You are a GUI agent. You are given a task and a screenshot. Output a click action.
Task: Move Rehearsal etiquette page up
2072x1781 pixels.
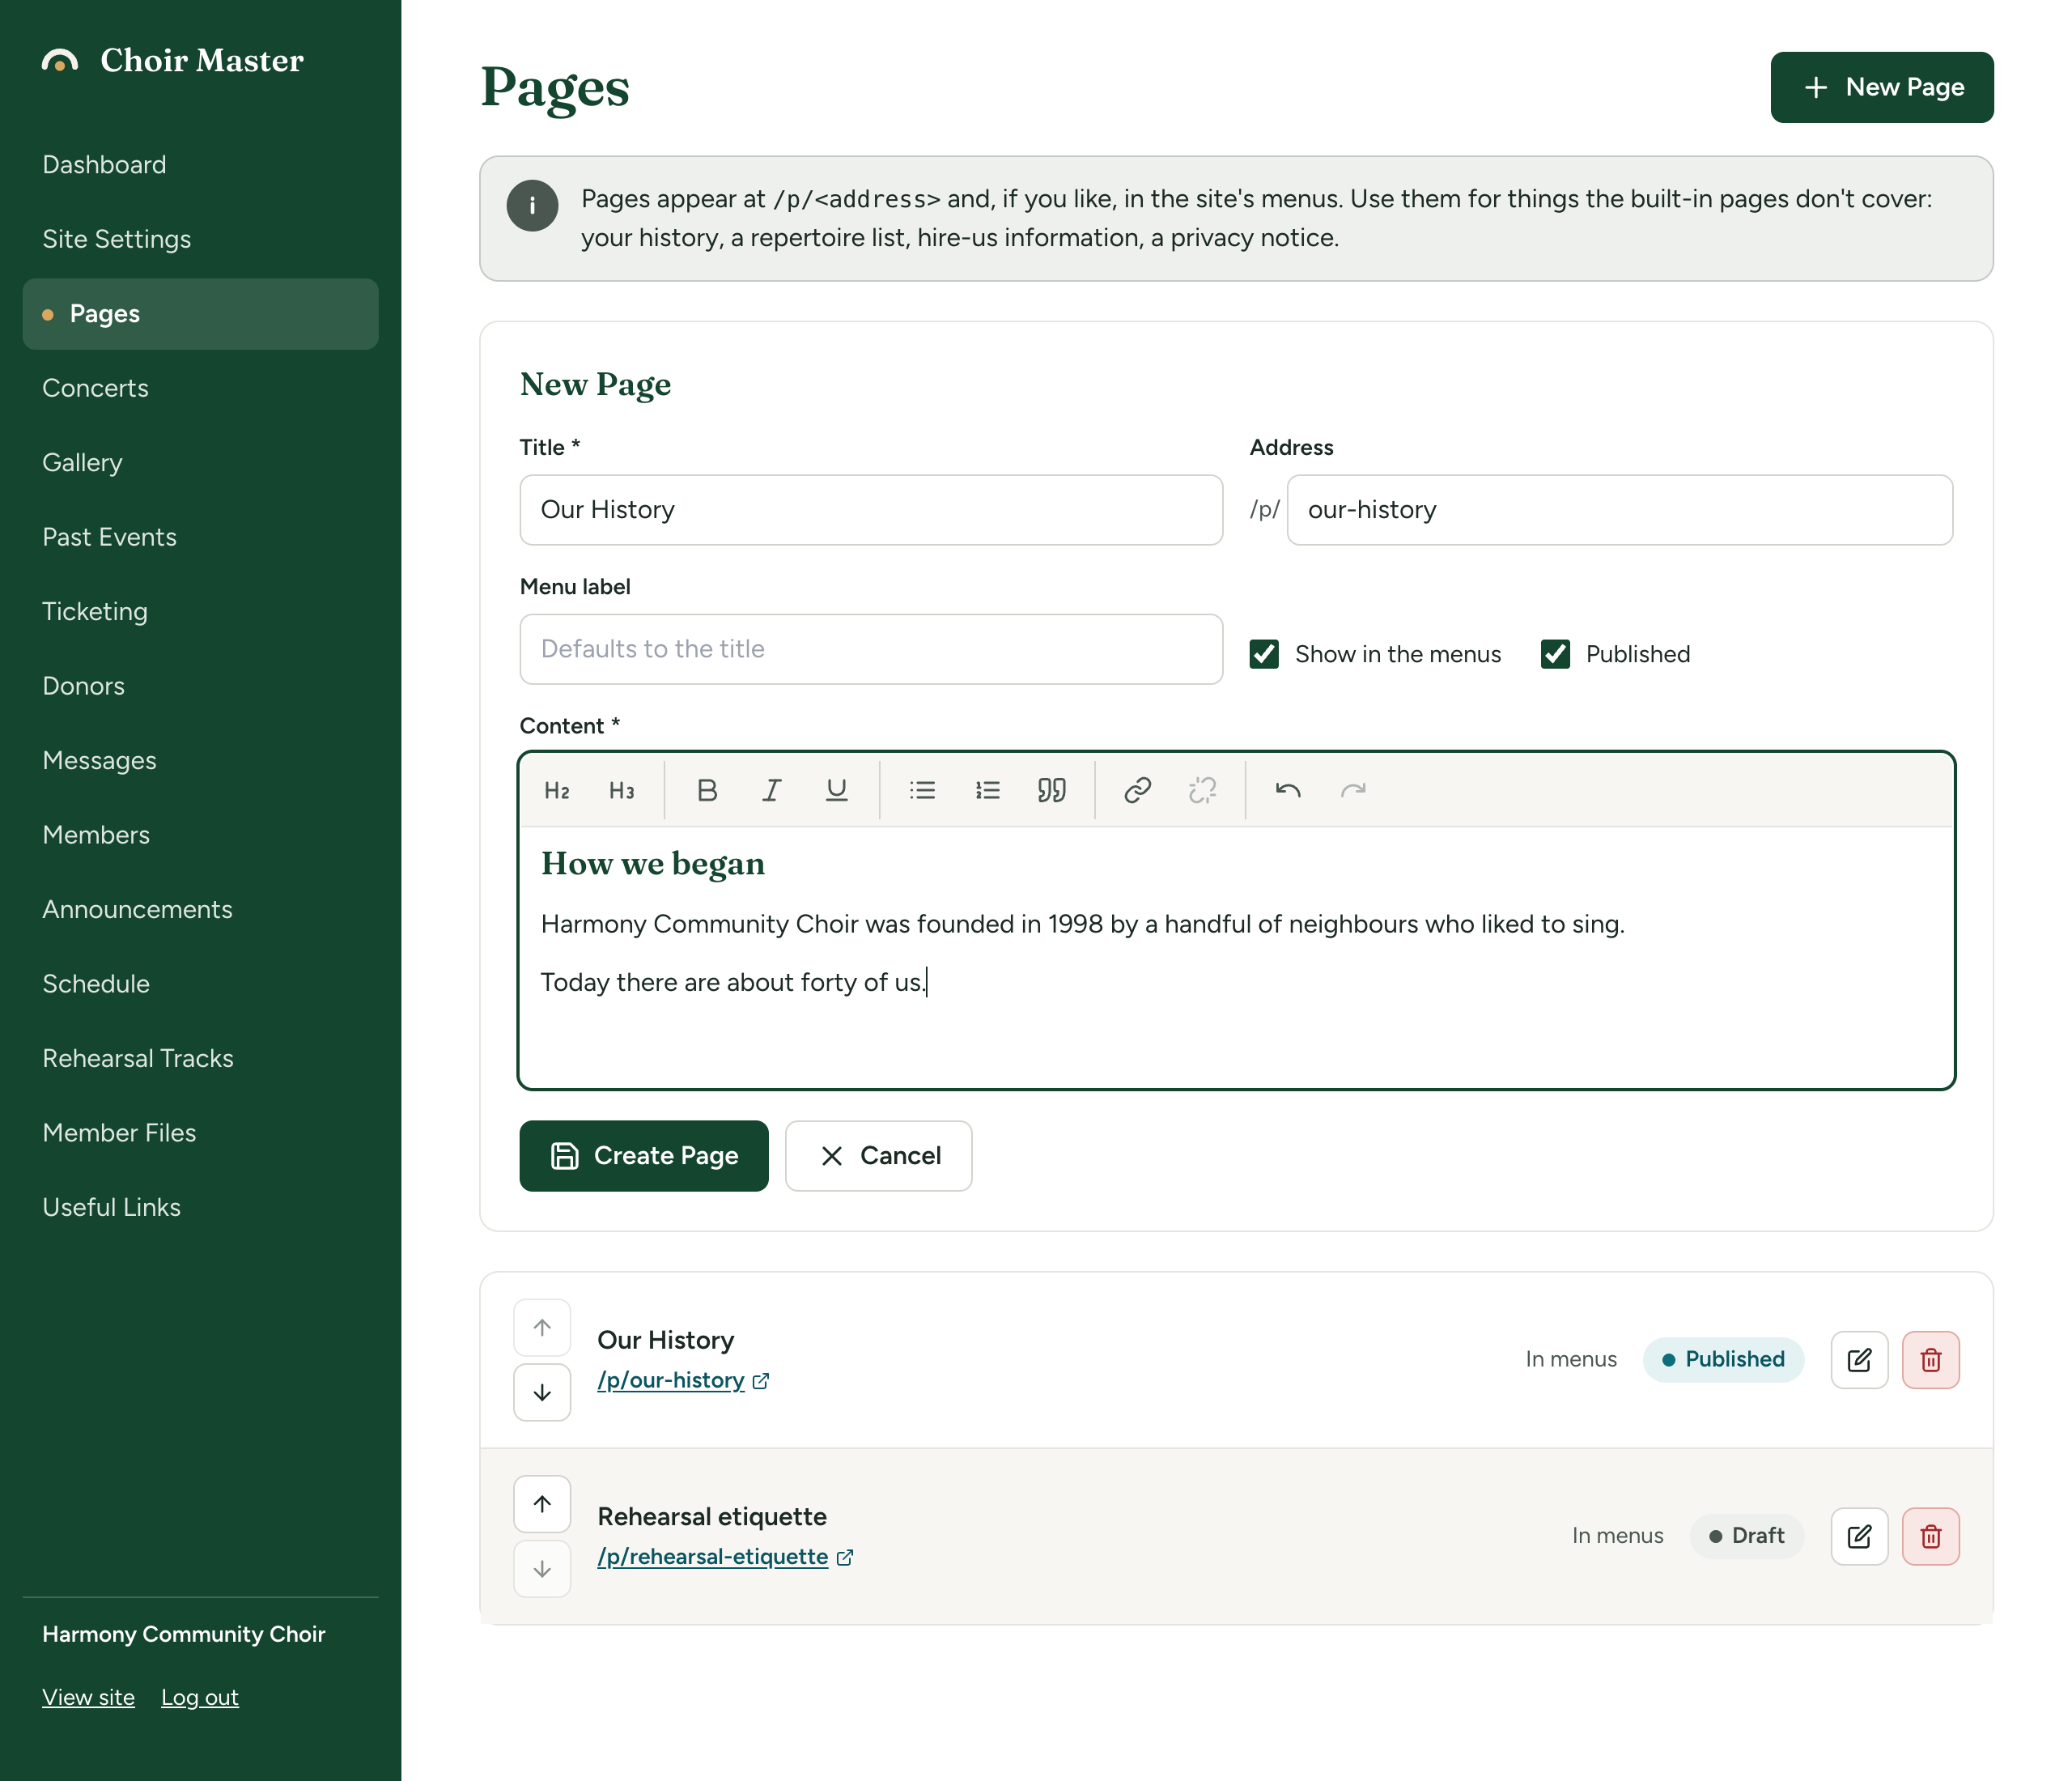coord(542,1504)
